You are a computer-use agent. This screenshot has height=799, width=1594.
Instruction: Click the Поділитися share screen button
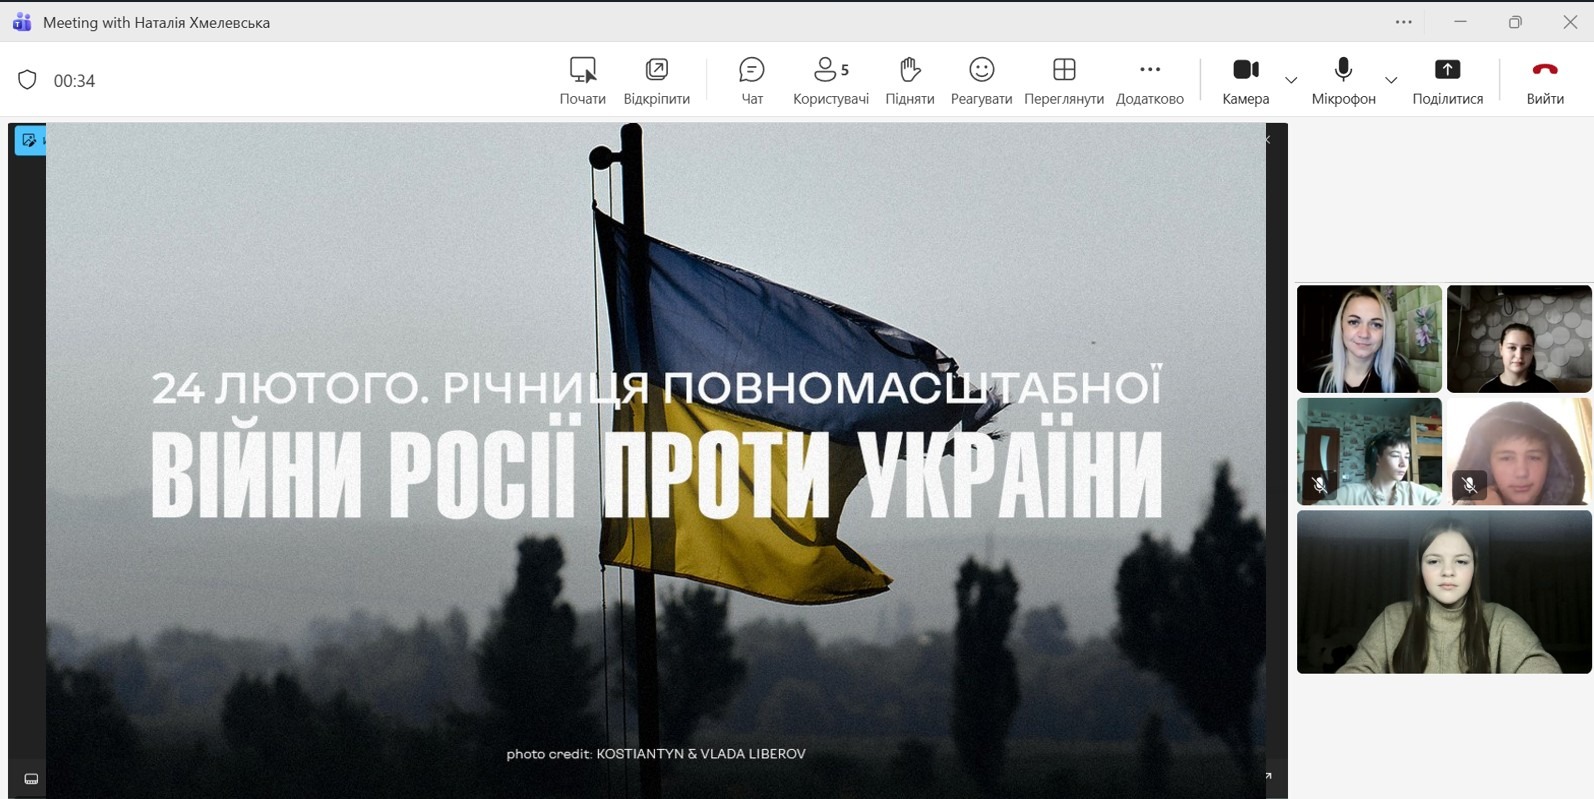(x=1447, y=80)
